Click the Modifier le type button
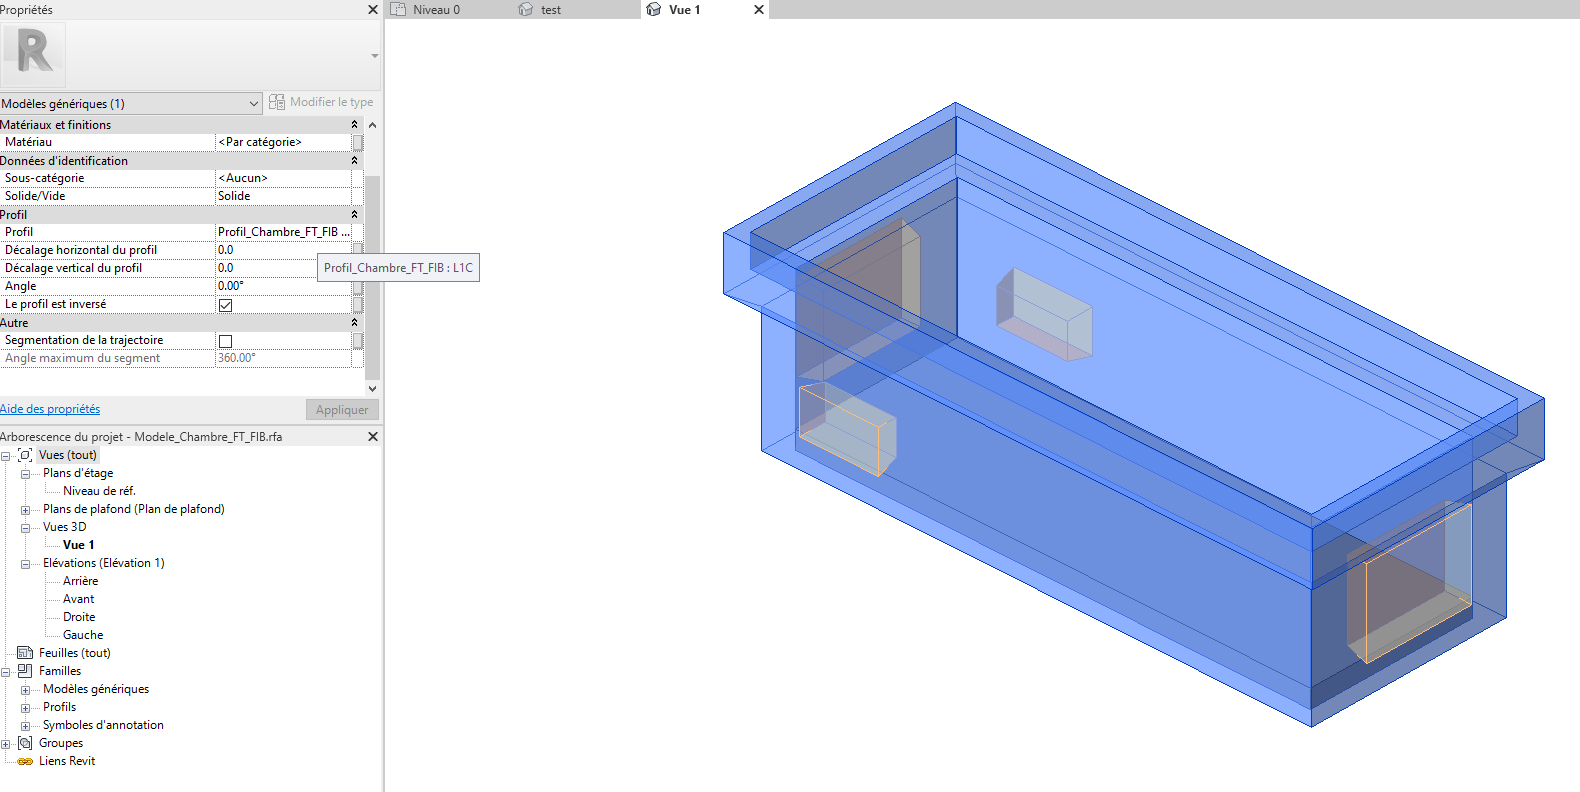Viewport: 1580px width, 792px height. (x=321, y=102)
